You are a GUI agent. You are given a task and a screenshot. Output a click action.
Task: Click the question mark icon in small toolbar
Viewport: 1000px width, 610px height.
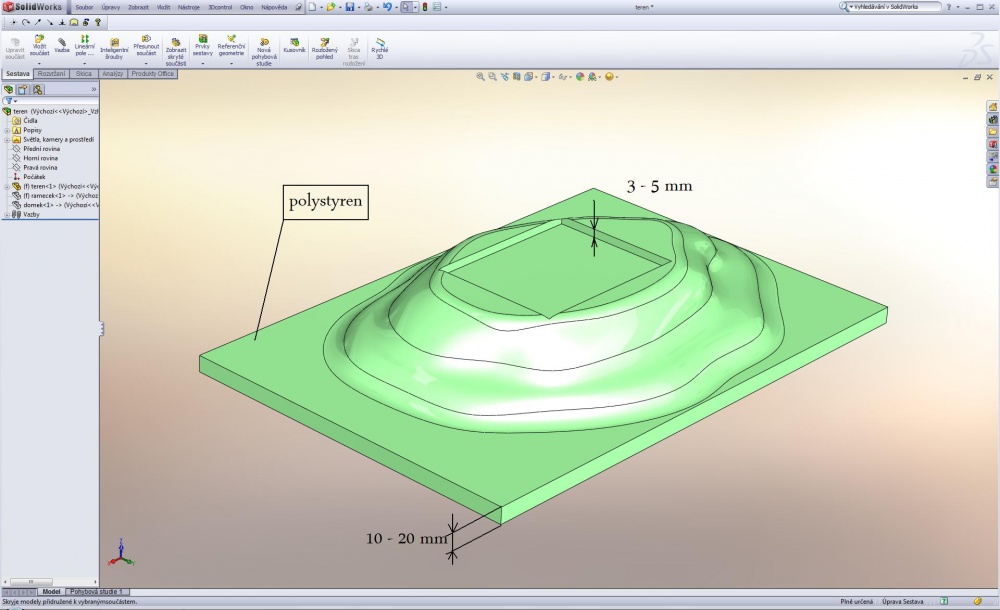(x=98, y=22)
